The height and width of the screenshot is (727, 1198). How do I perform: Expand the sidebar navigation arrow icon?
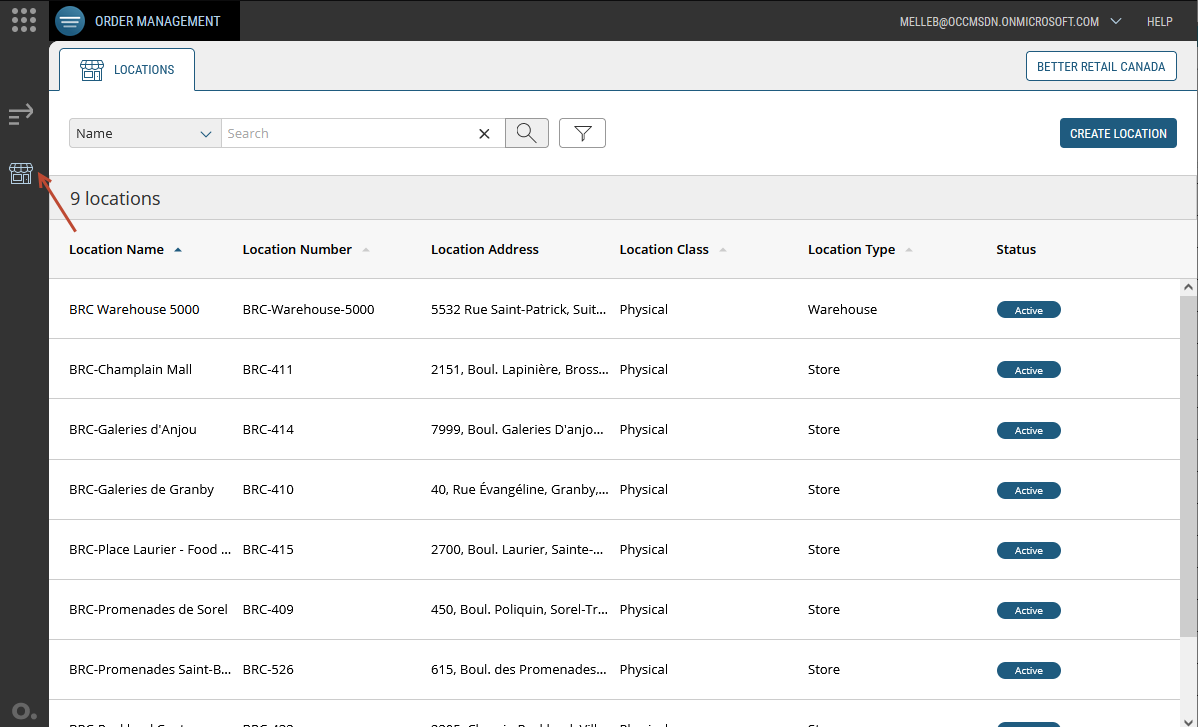coord(21,115)
